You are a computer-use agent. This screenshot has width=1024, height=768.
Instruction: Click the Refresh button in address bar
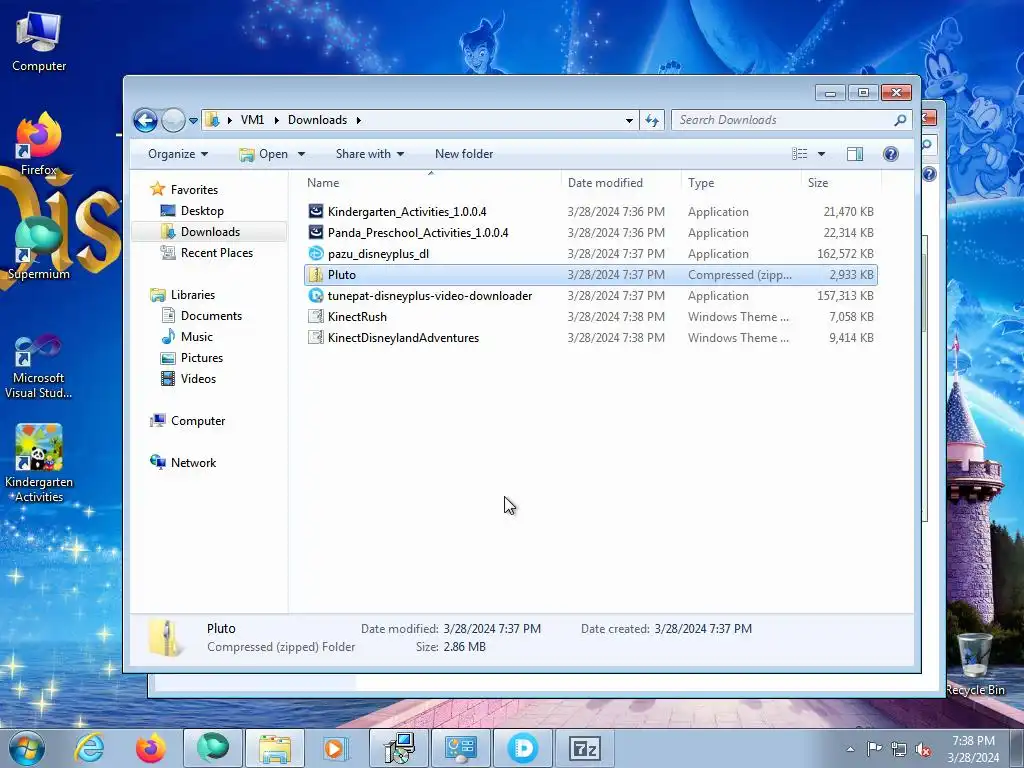click(x=652, y=120)
